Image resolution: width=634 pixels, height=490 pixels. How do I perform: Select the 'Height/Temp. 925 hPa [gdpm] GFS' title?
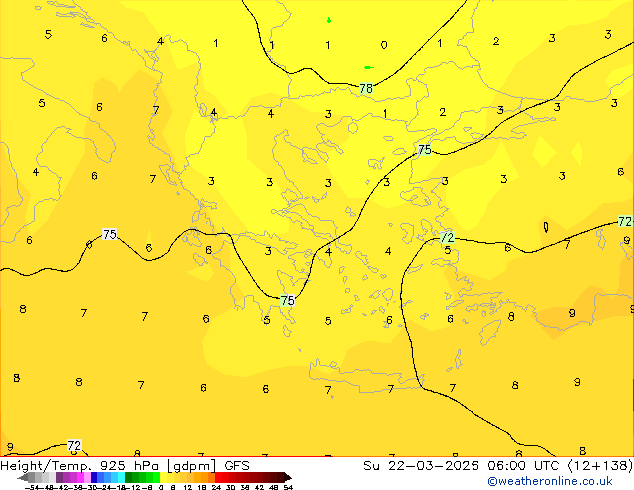coord(125,465)
